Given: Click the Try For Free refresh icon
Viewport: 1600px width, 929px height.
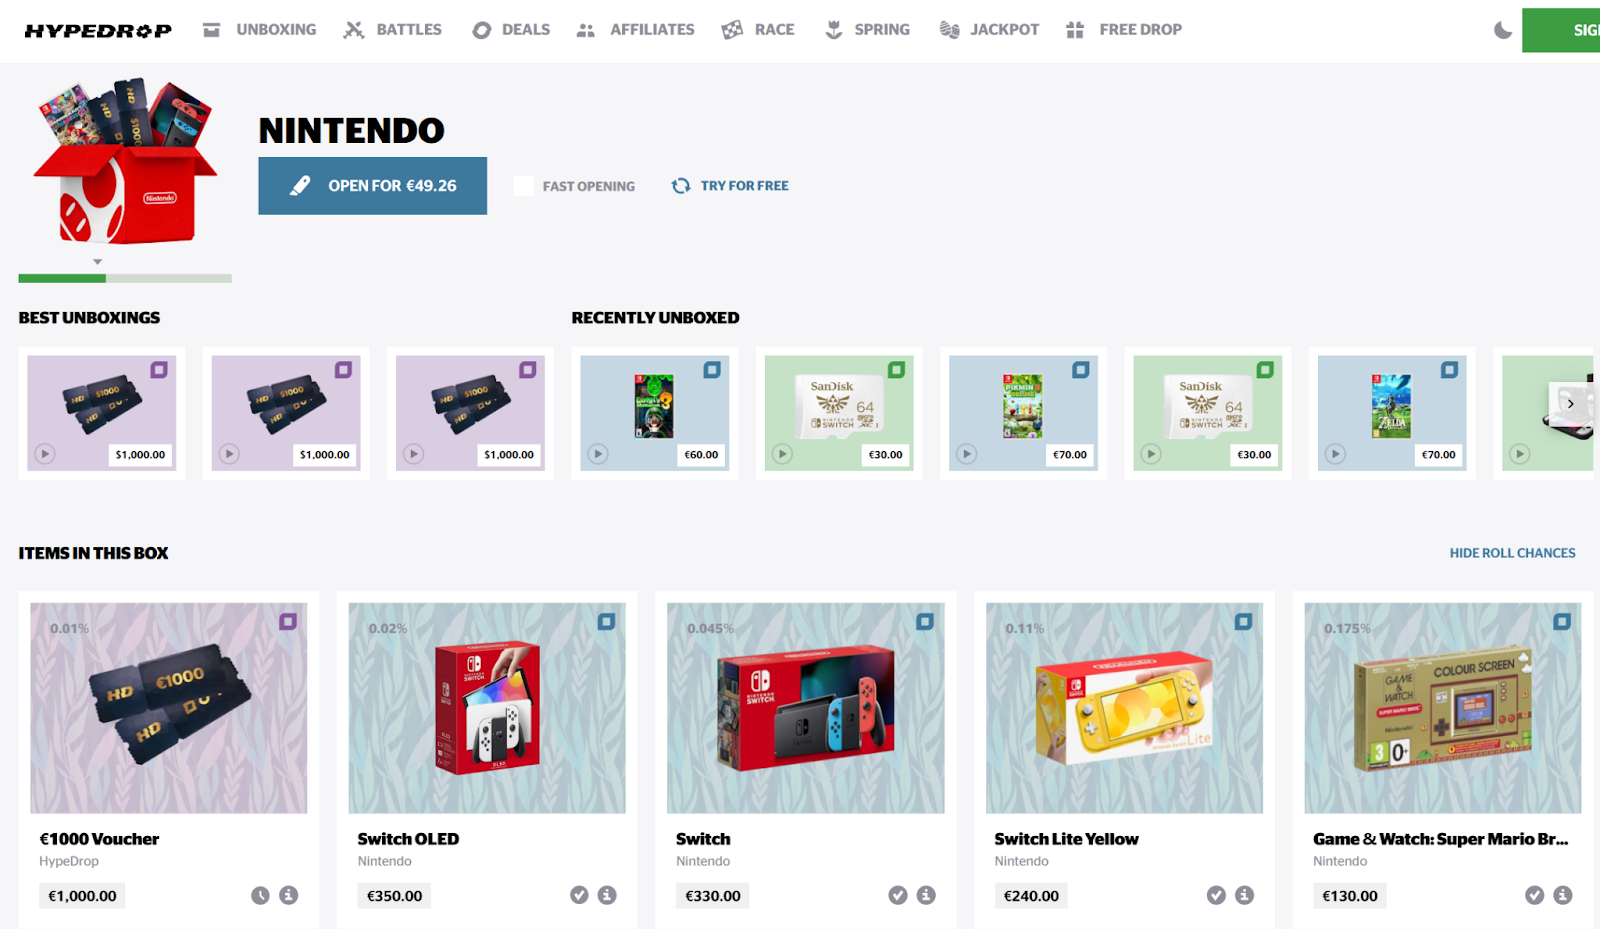Looking at the screenshot, I should [x=681, y=186].
